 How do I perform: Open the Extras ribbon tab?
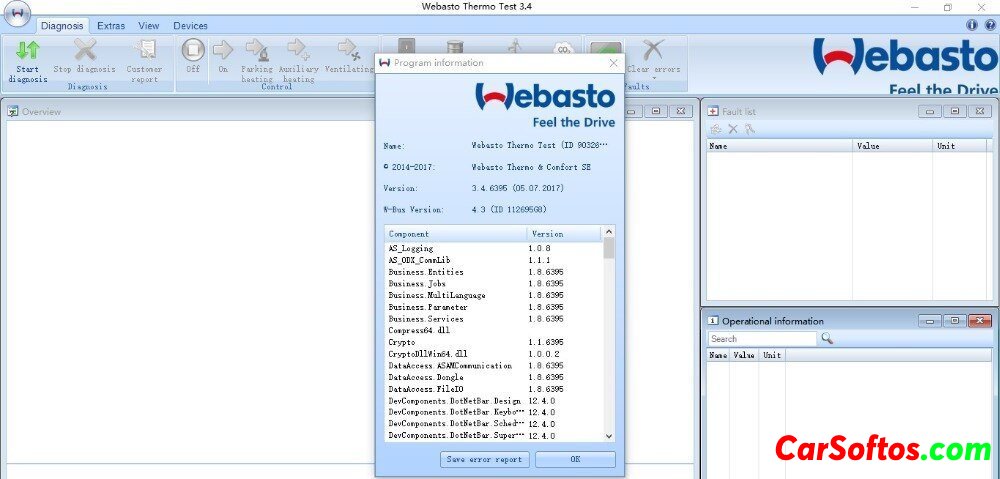click(111, 26)
